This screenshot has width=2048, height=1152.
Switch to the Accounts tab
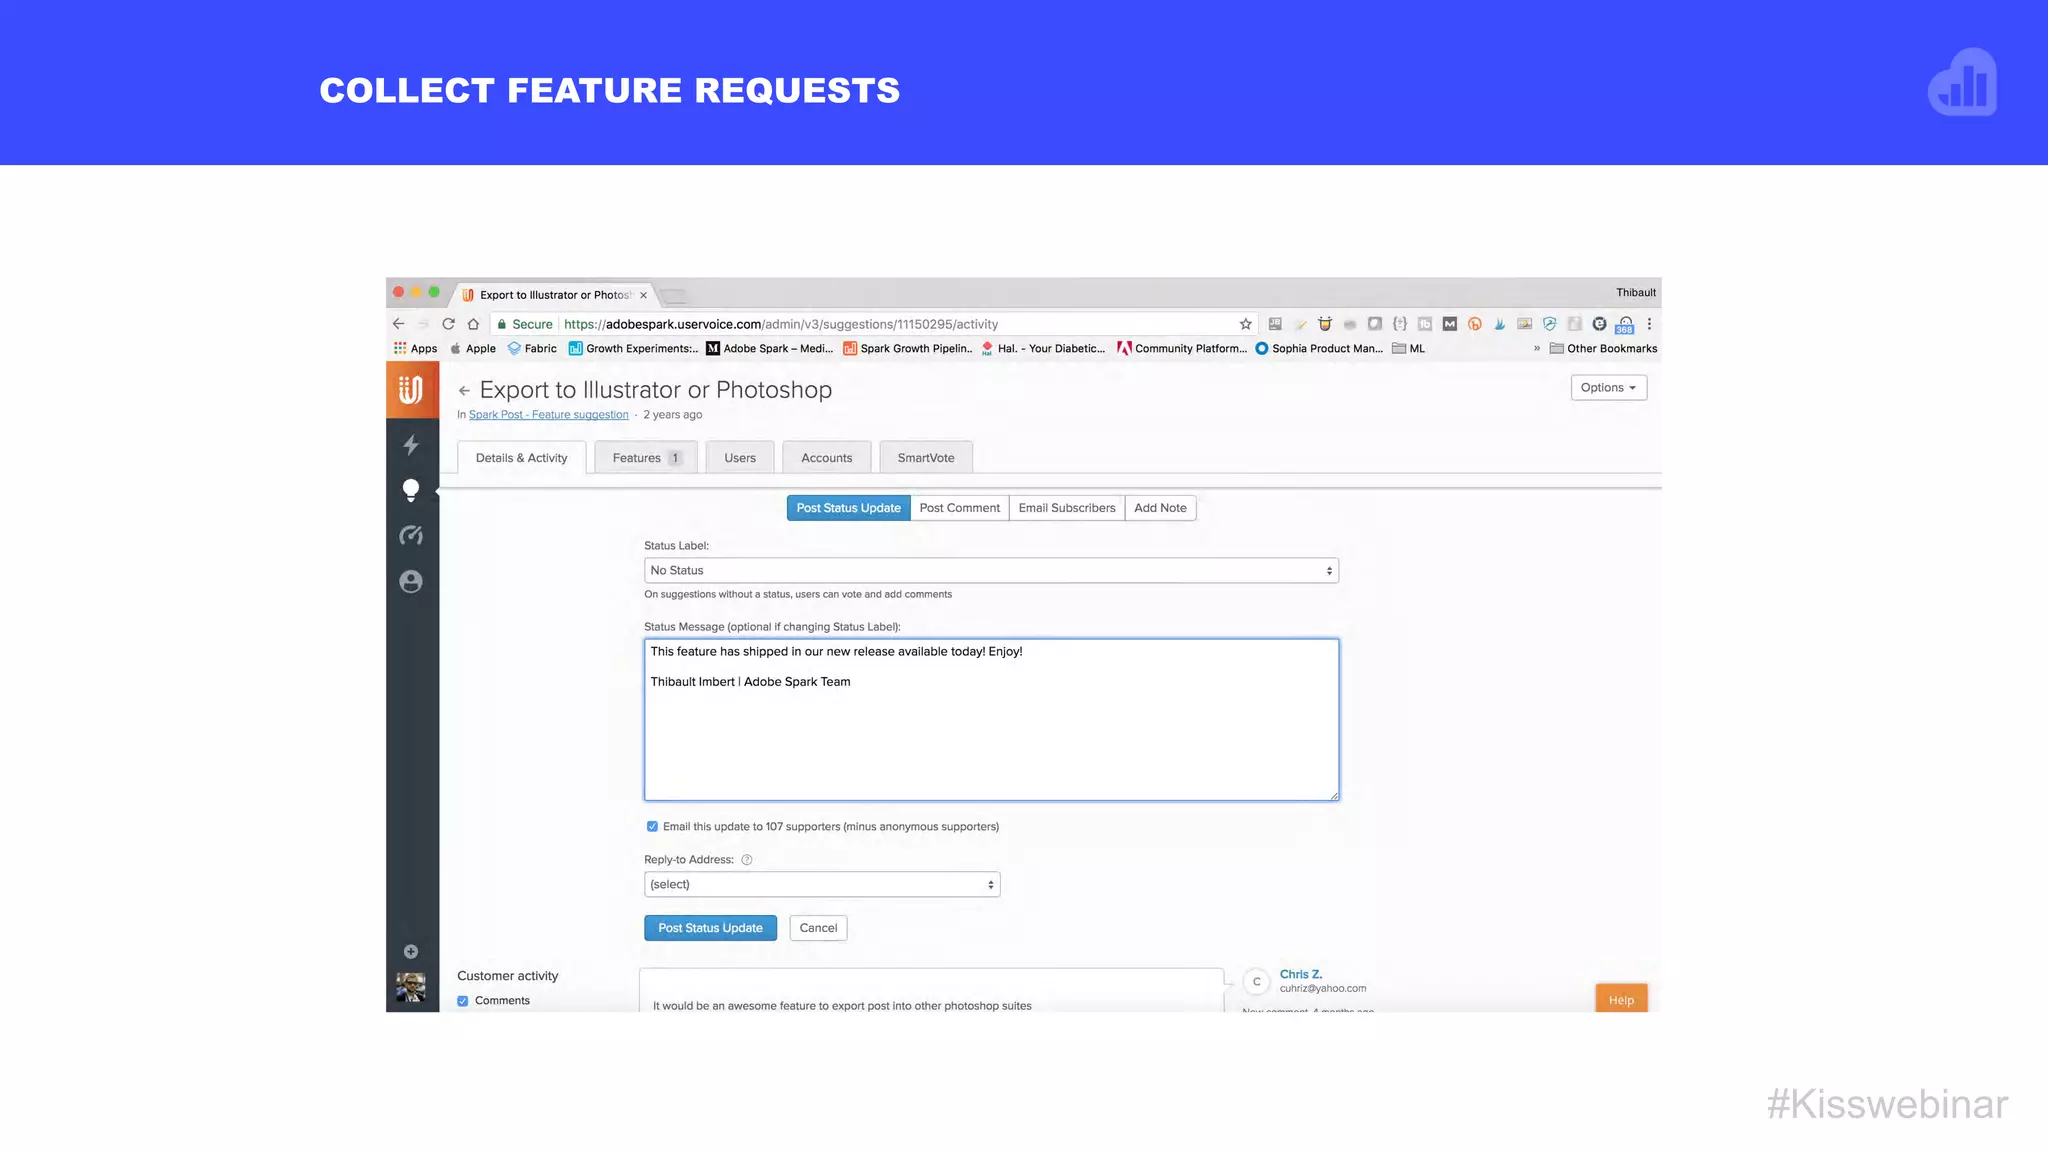pyautogui.click(x=827, y=458)
